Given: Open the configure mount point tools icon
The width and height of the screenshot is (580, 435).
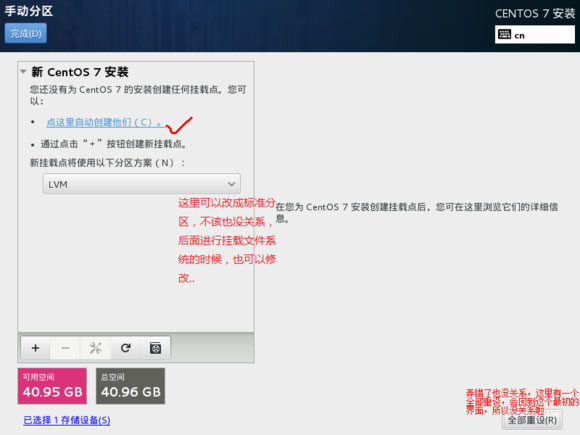Looking at the screenshot, I should (x=95, y=348).
